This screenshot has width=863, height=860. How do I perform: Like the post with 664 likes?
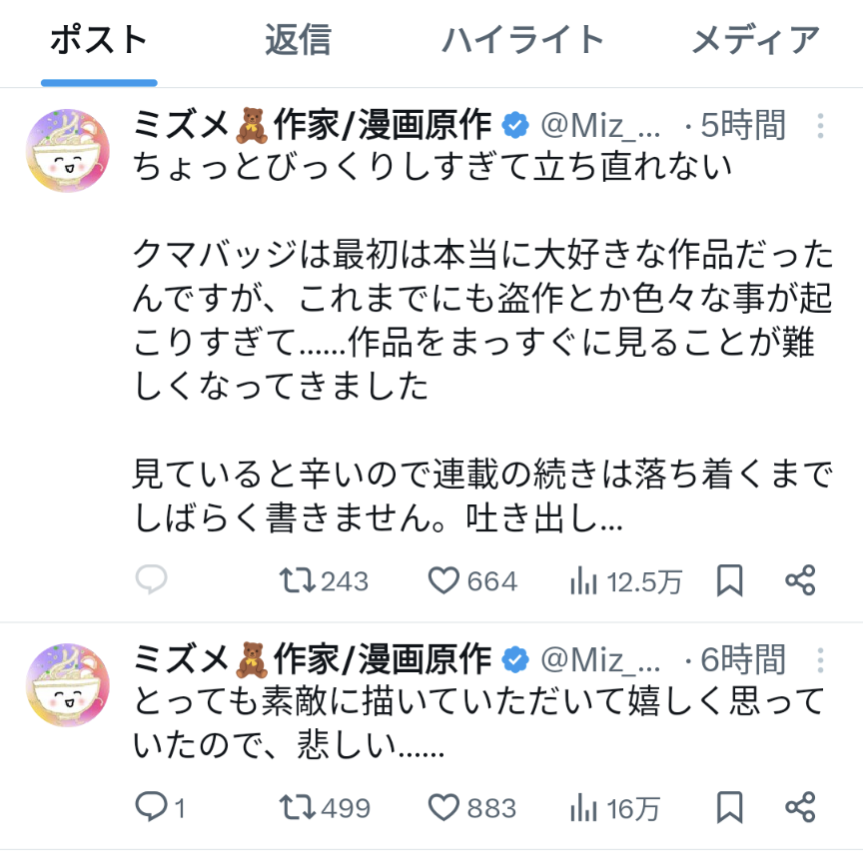click(443, 580)
